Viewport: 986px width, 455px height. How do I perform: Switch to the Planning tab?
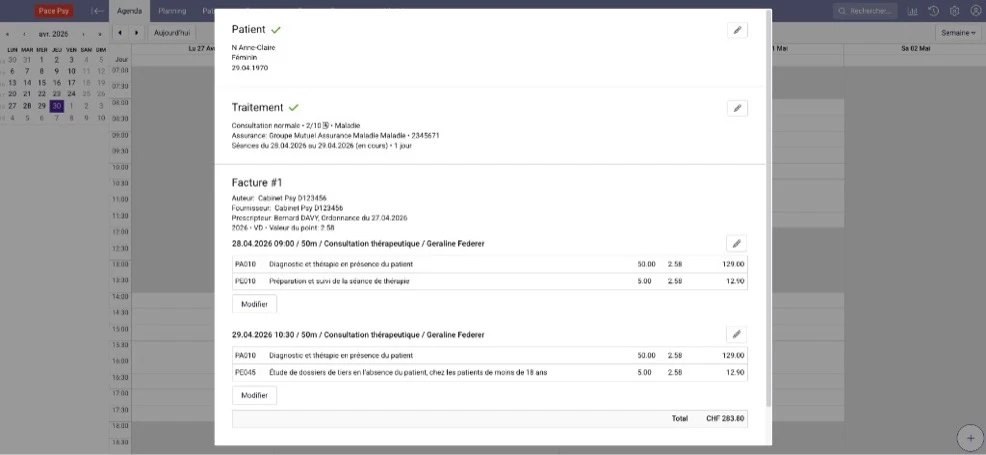point(172,11)
